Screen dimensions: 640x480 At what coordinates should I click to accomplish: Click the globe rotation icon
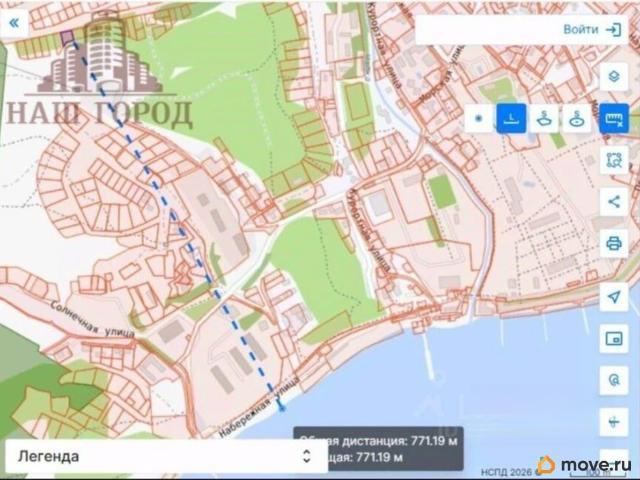click(613, 422)
